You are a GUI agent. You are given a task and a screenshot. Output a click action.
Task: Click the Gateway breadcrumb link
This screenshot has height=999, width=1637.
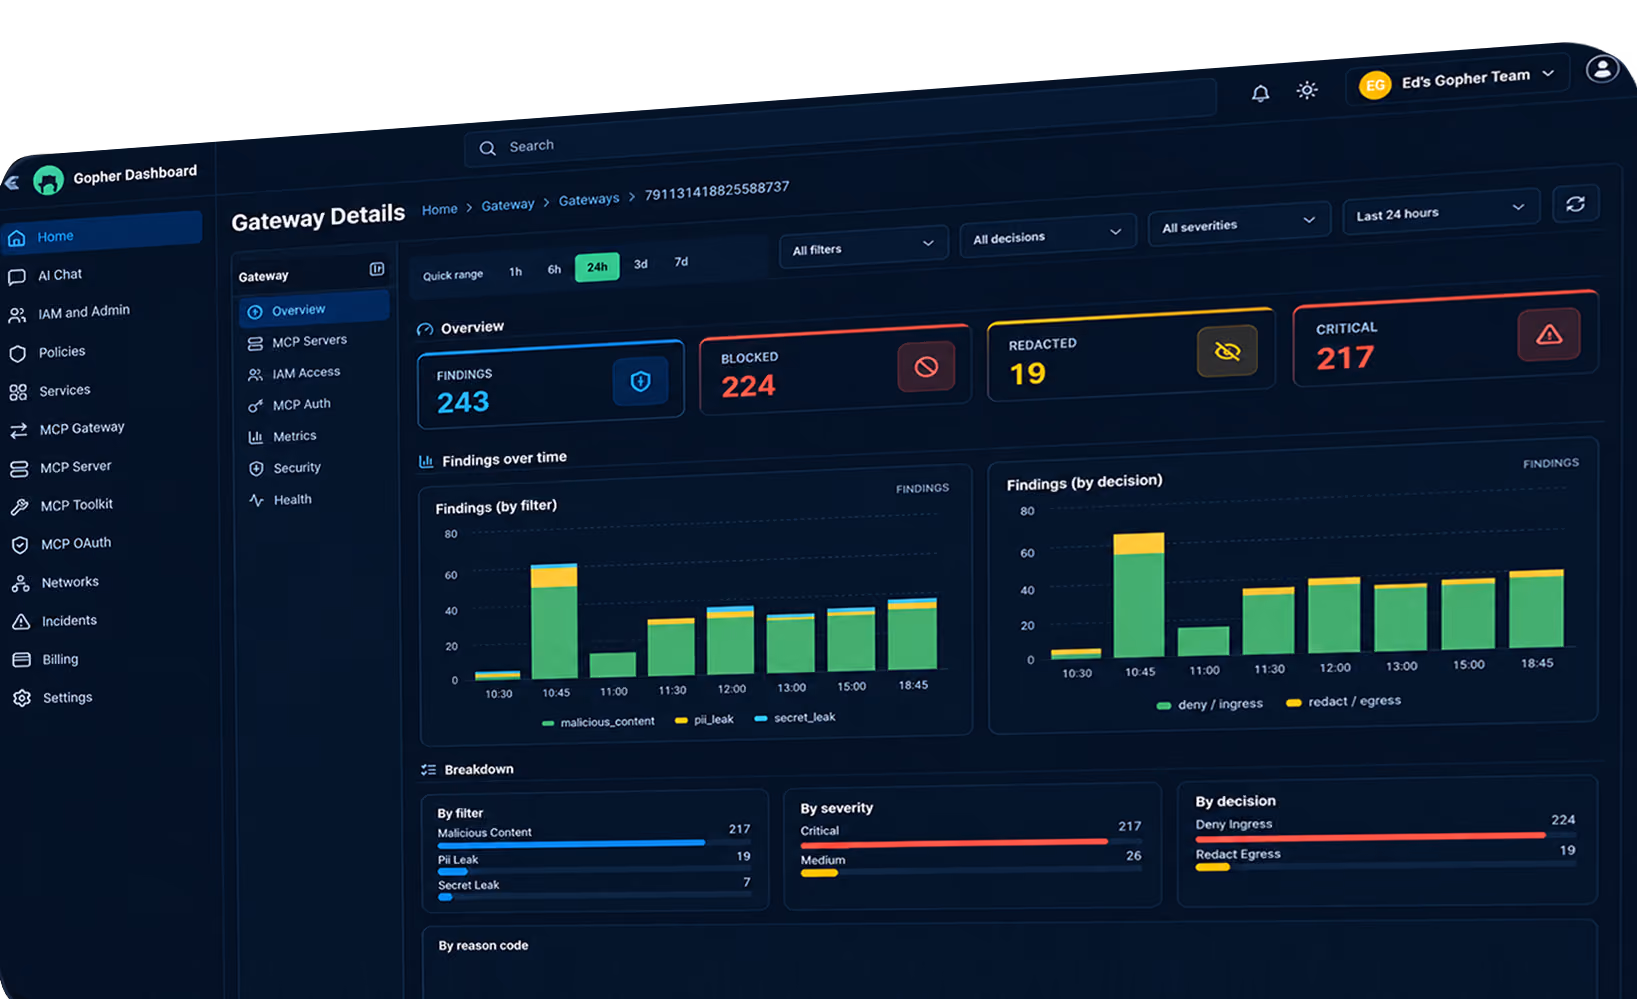point(508,205)
